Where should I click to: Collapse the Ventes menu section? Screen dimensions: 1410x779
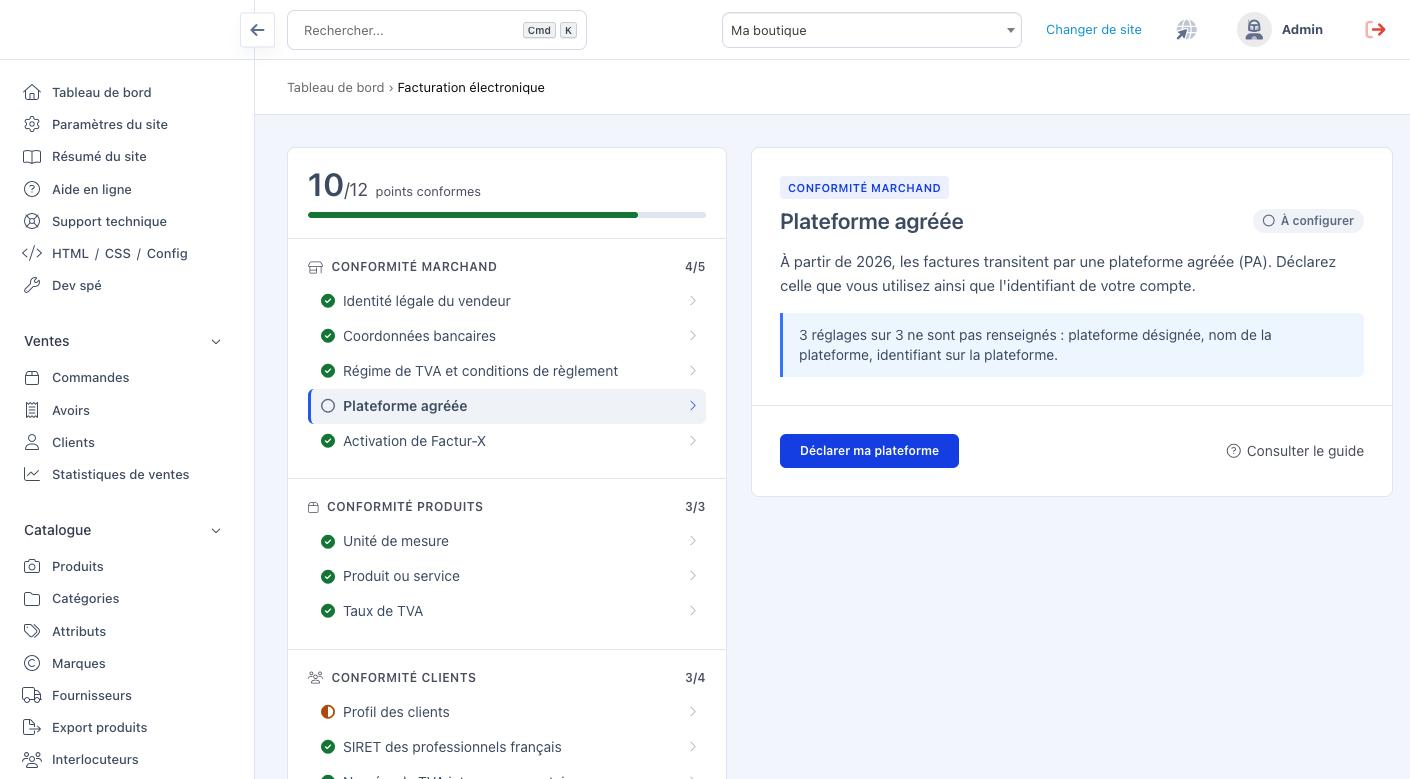coord(216,341)
